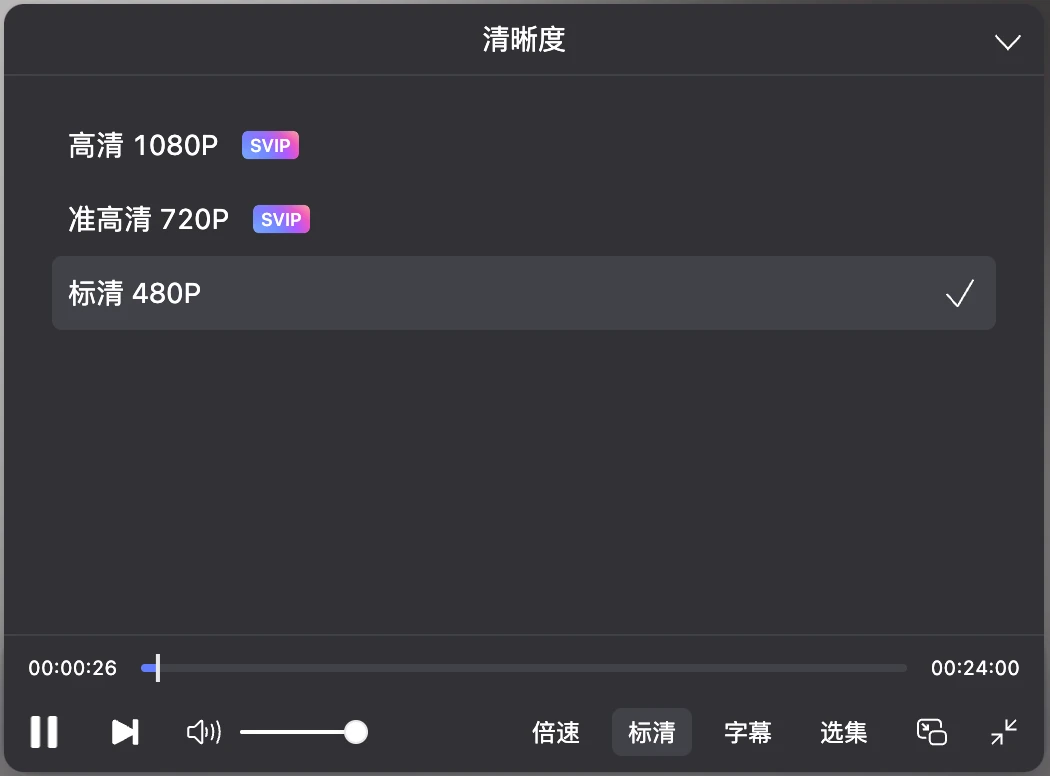
Task: Skip to the next episode
Action: tap(125, 732)
